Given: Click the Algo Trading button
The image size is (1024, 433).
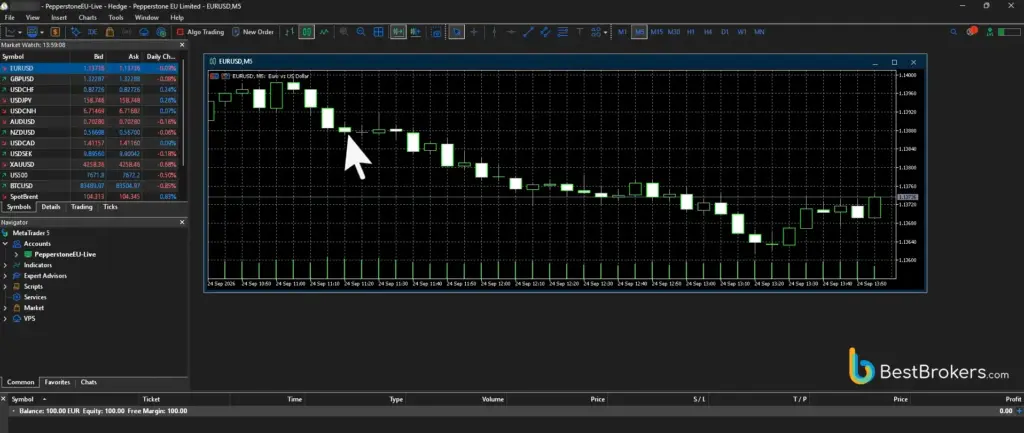Looking at the screenshot, I should point(200,31).
